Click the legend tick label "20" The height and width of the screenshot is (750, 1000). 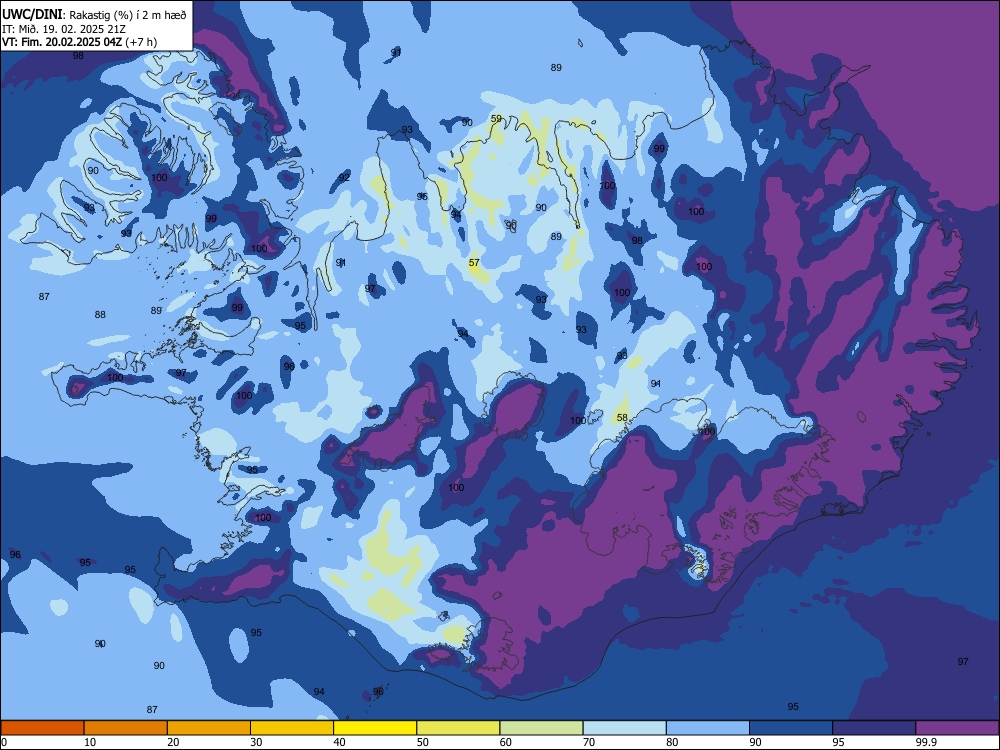tap(173, 742)
